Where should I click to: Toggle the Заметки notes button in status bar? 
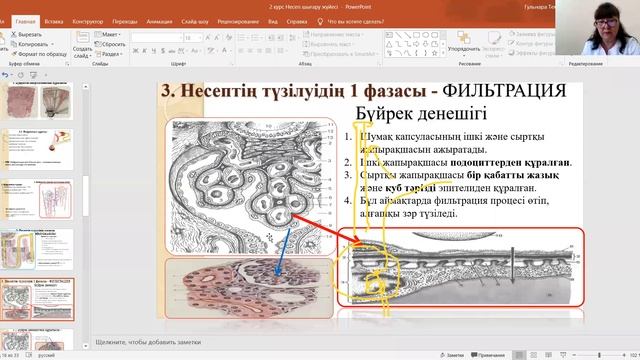click(452, 355)
